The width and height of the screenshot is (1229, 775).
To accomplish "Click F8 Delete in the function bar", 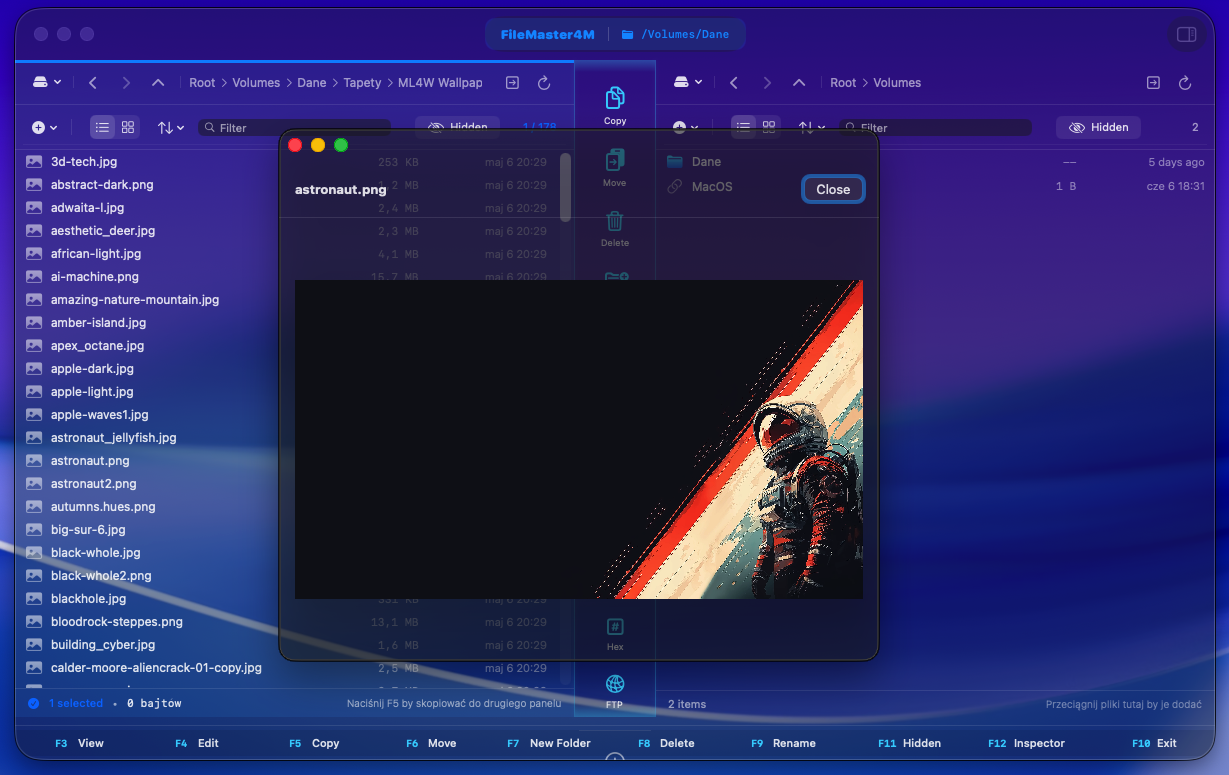I will pos(666,743).
